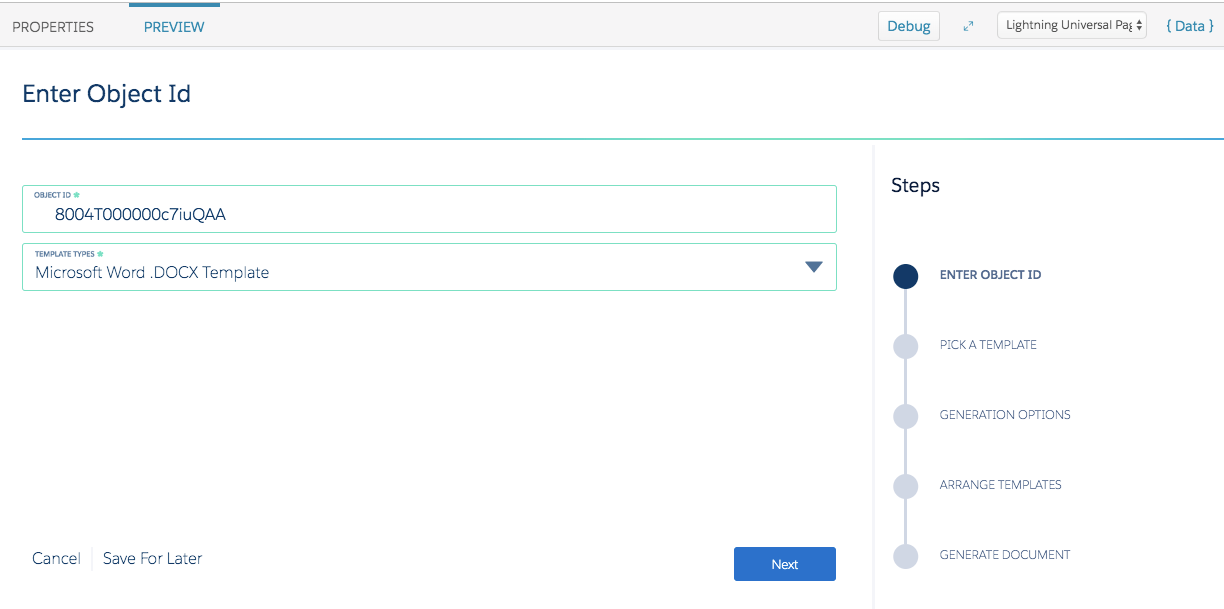
Task: Click the Steps heading
Action: [x=915, y=185]
